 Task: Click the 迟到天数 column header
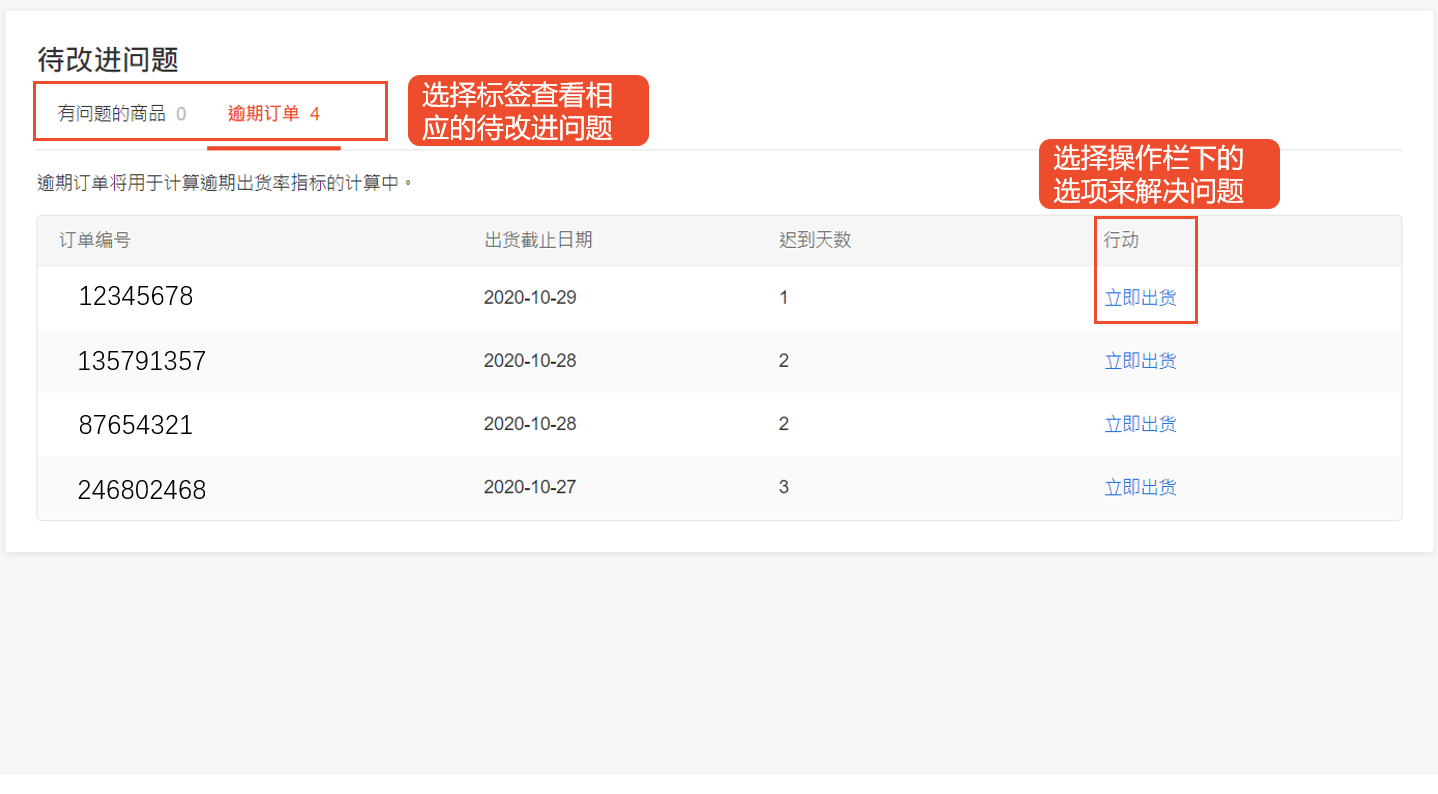click(815, 241)
